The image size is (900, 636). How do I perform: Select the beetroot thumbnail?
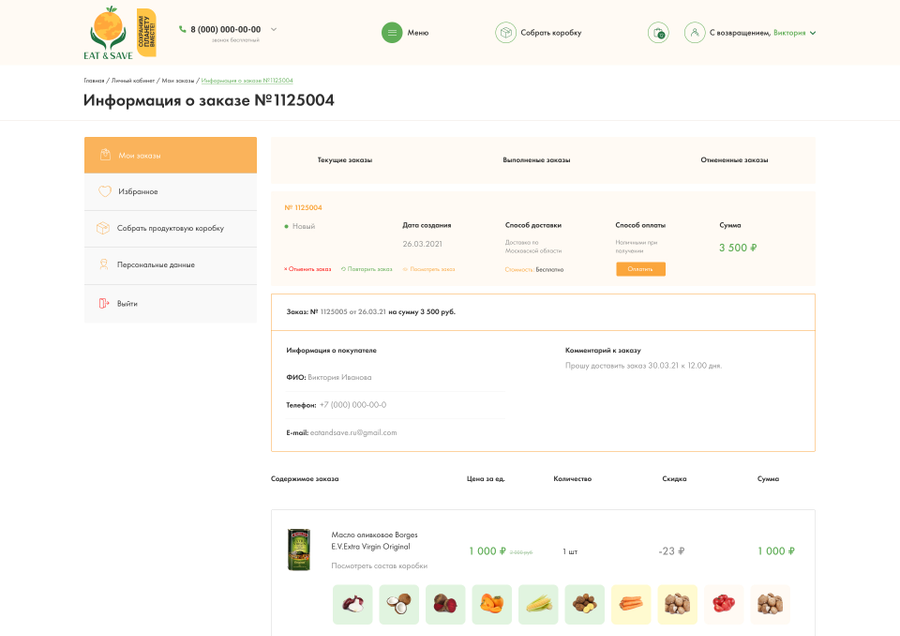coord(445,604)
